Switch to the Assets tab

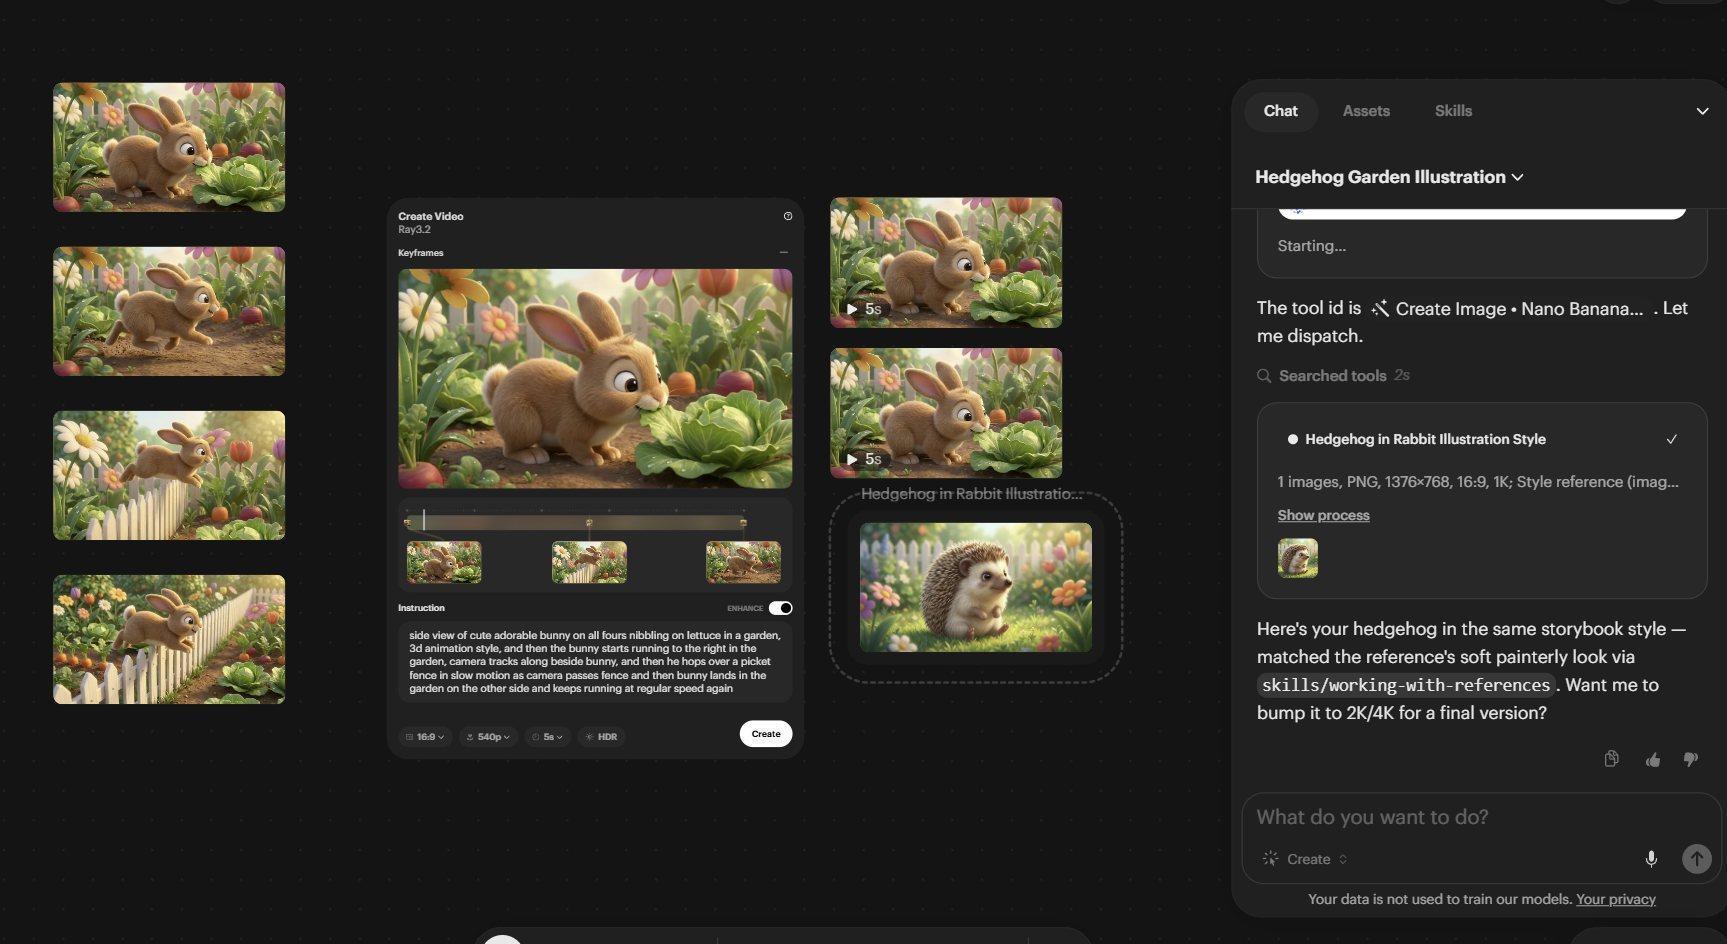(1366, 111)
